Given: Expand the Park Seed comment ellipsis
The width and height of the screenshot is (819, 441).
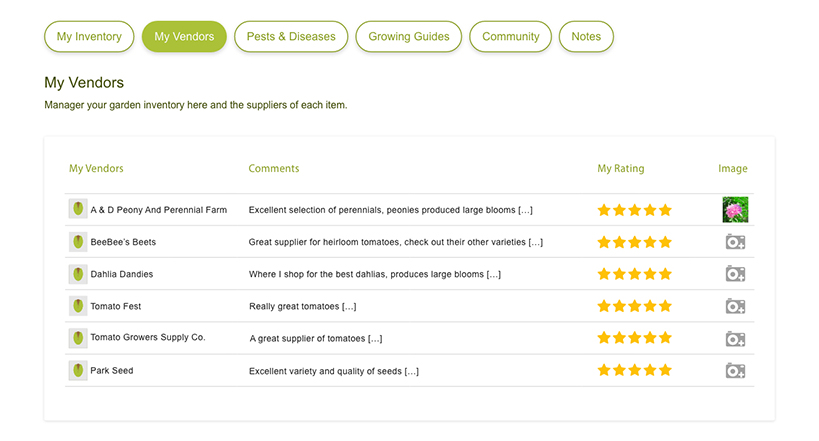Looking at the screenshot, I should pyautogui.click(x=412, y=372).
